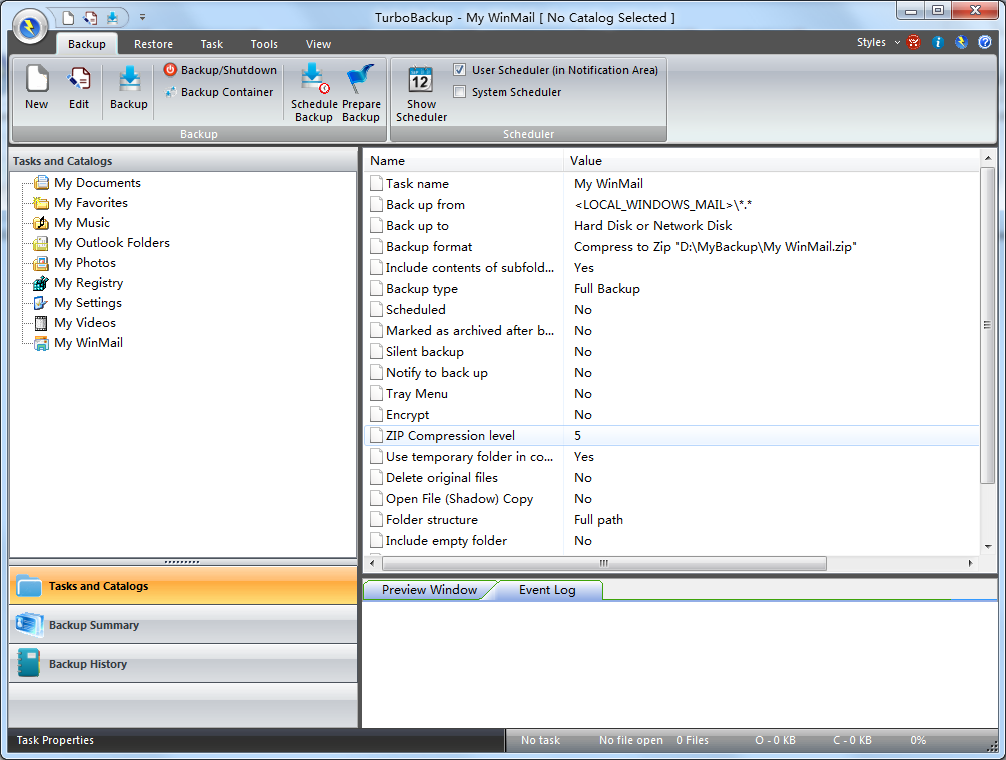
Task: Open the Backup Summary pane button
Action: 183,625
